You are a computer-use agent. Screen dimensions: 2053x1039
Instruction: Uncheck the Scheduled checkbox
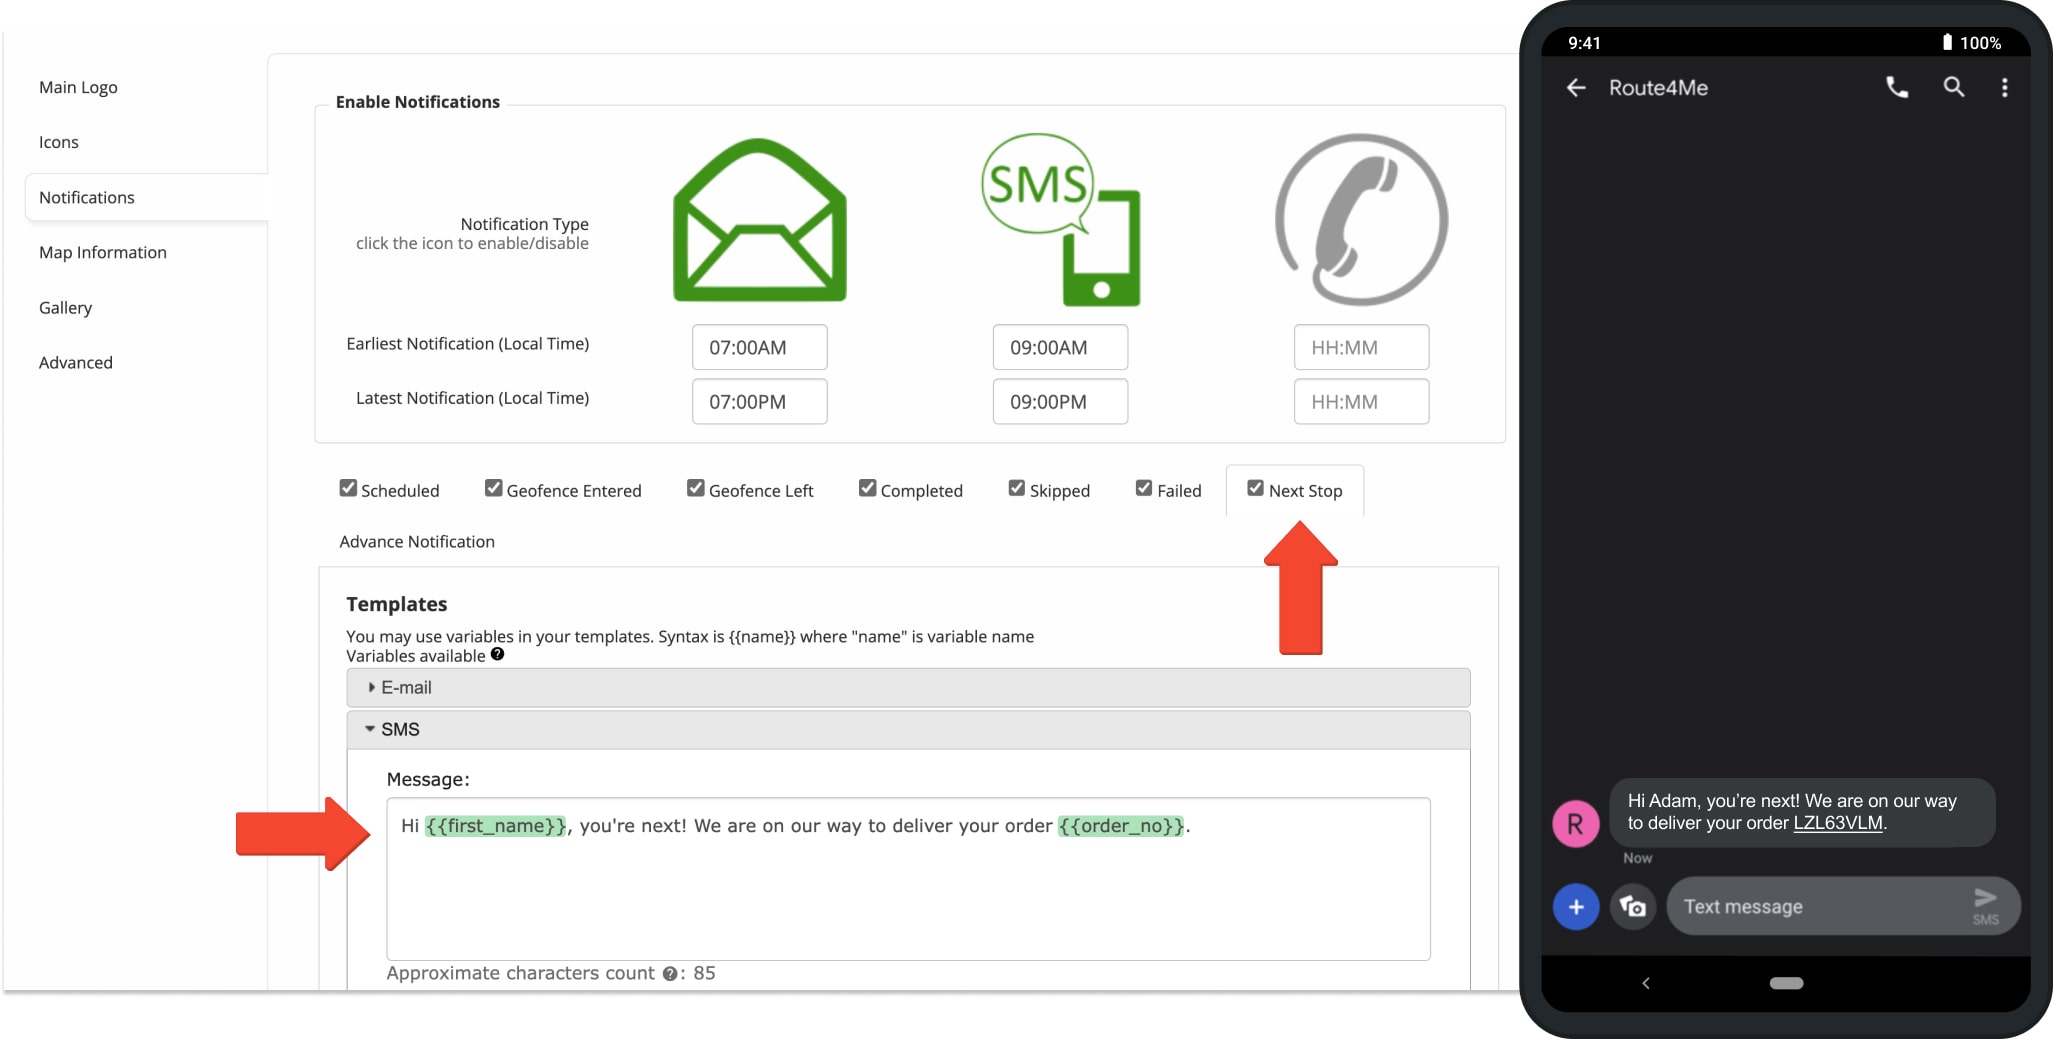click(x=348, y=488)
